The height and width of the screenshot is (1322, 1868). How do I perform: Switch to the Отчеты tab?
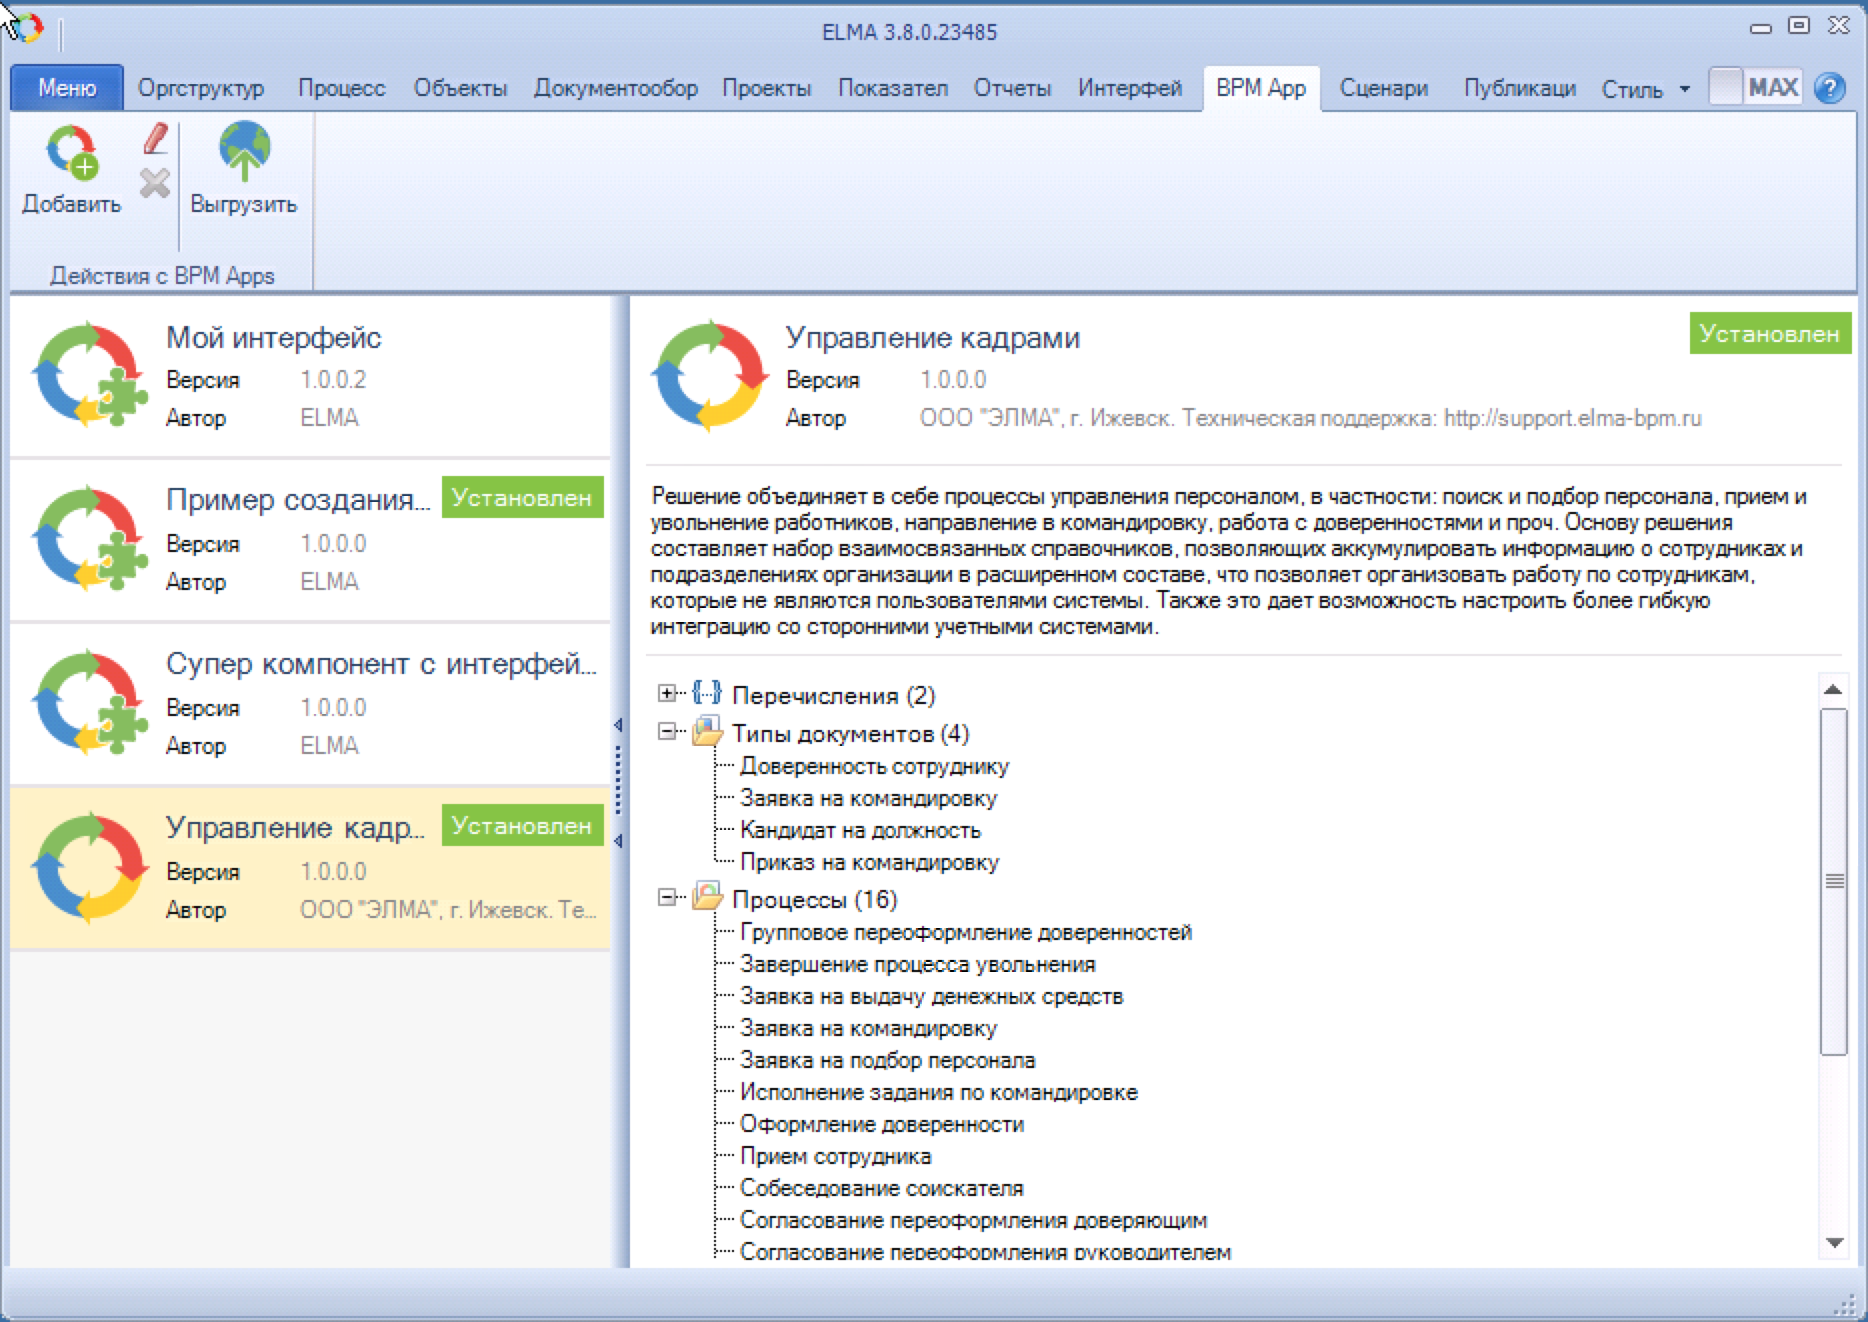click(1012, 88)
